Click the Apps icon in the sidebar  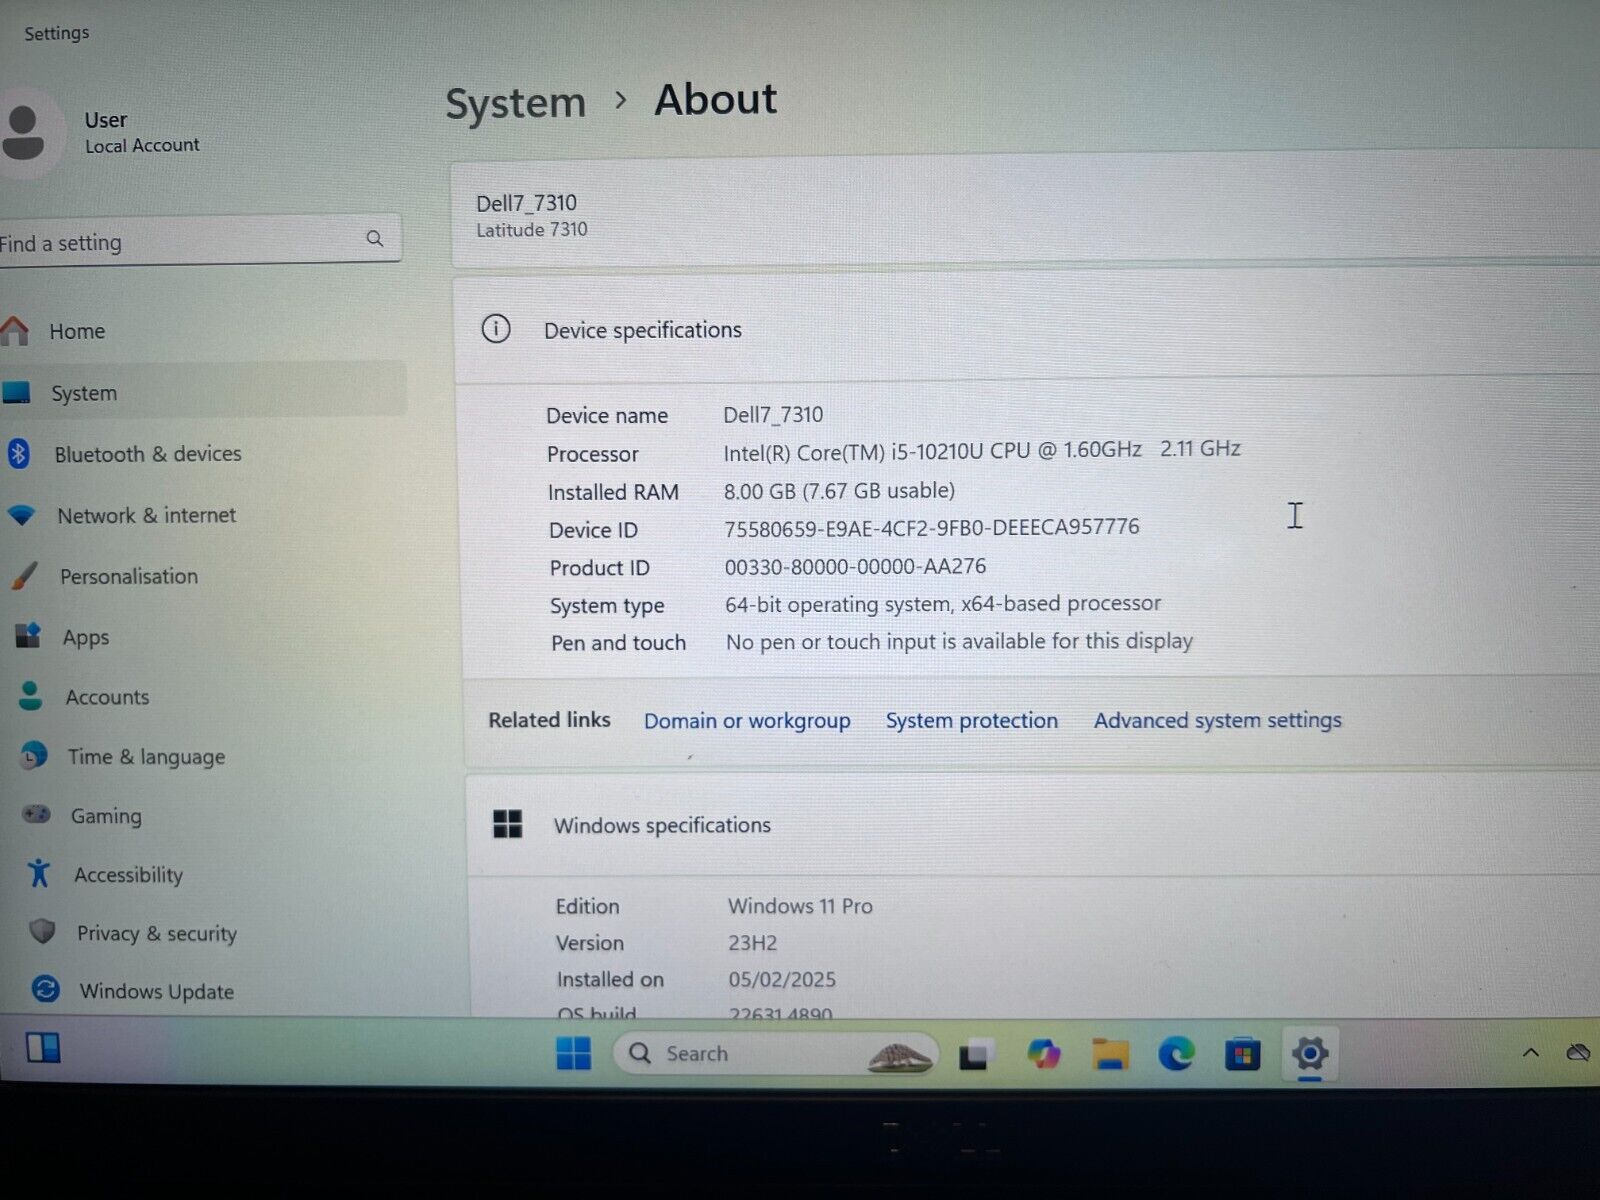tap(28, 635)
